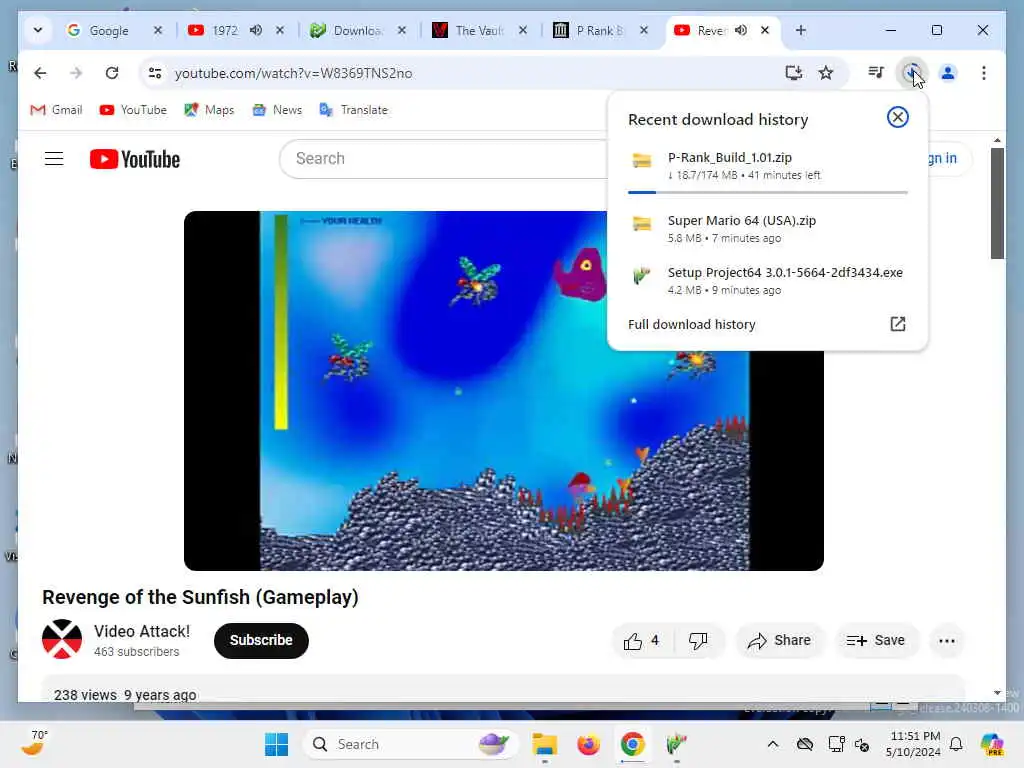This screenshot has width=1024, height=768.
Task: Subscribe to Video Attack!
Action: tap(261, 641)
